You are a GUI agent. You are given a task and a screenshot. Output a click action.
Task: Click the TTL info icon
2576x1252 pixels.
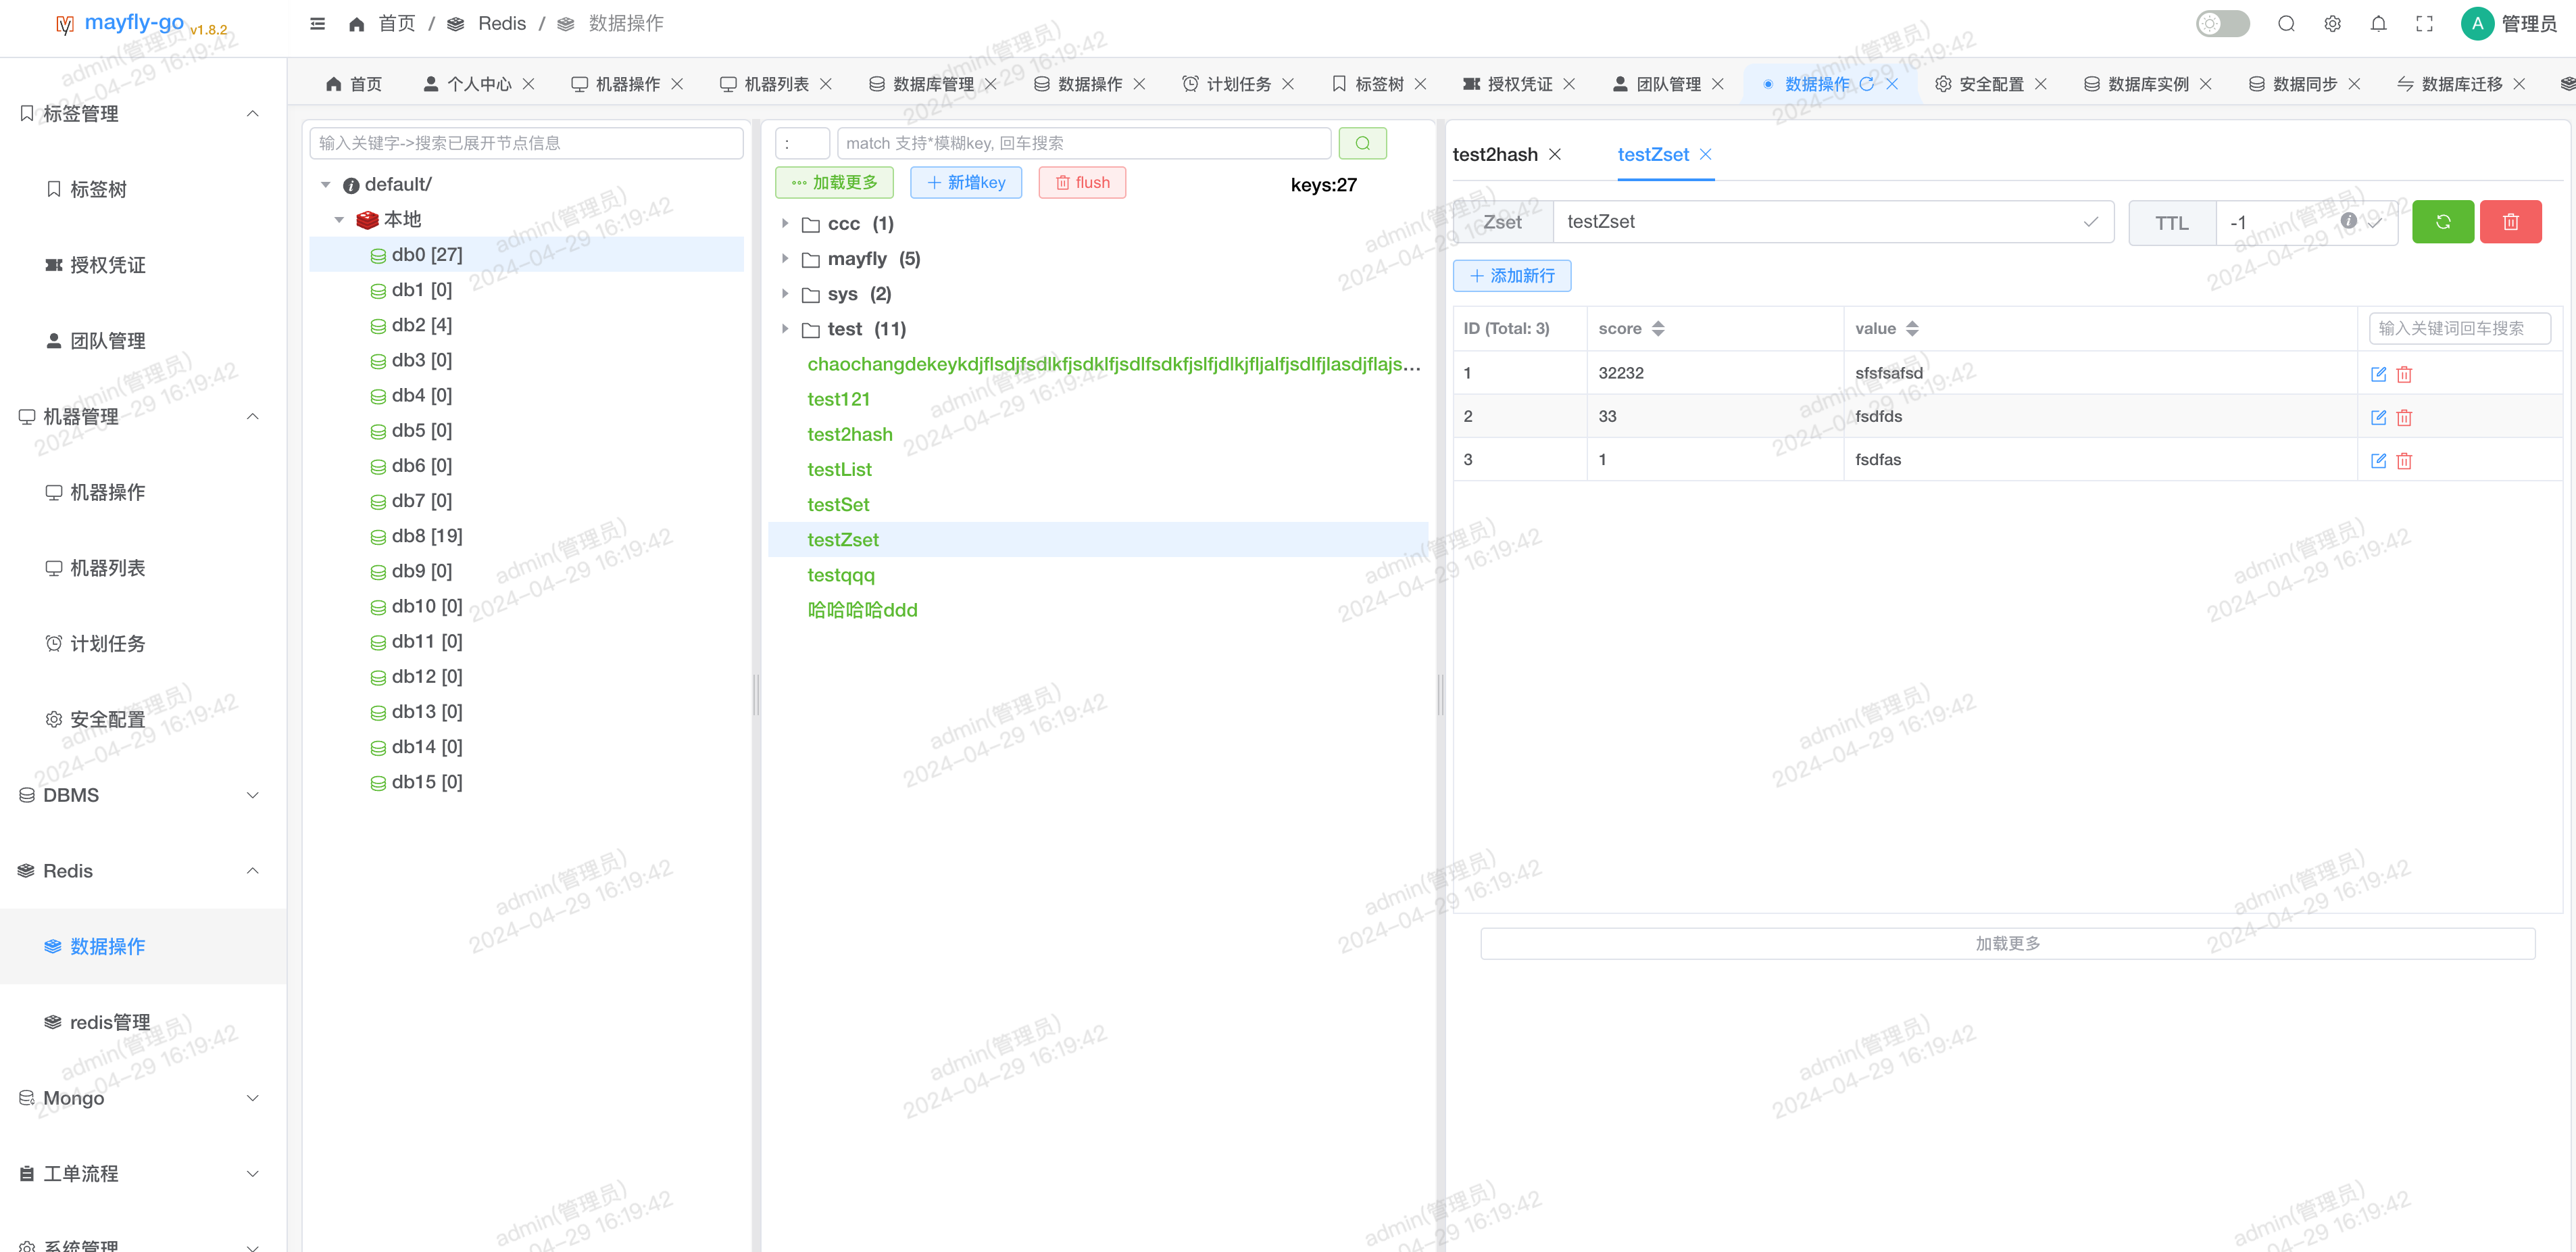pyautogui.click(x=2349, y=220)
